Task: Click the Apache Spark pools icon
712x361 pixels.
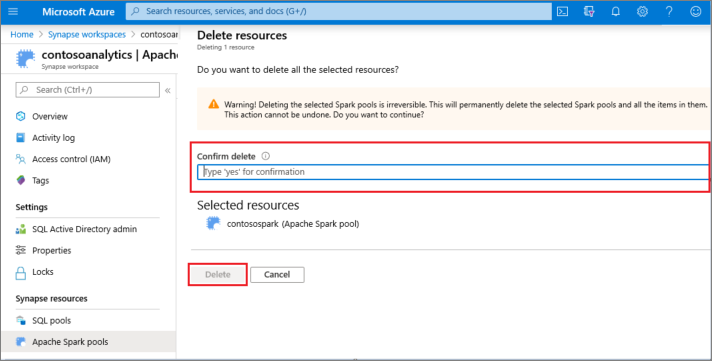Action: 20,341
